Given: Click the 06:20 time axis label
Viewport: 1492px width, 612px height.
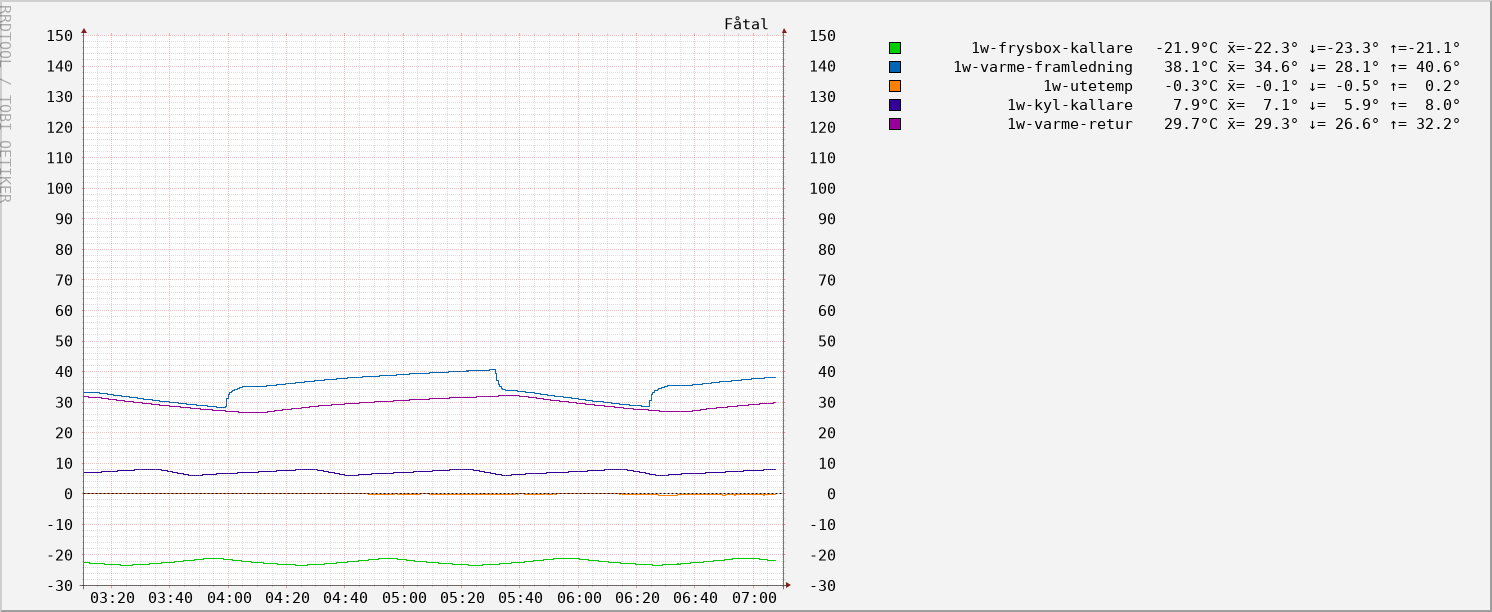Looking at the screenshot, I should pos(637,598).
